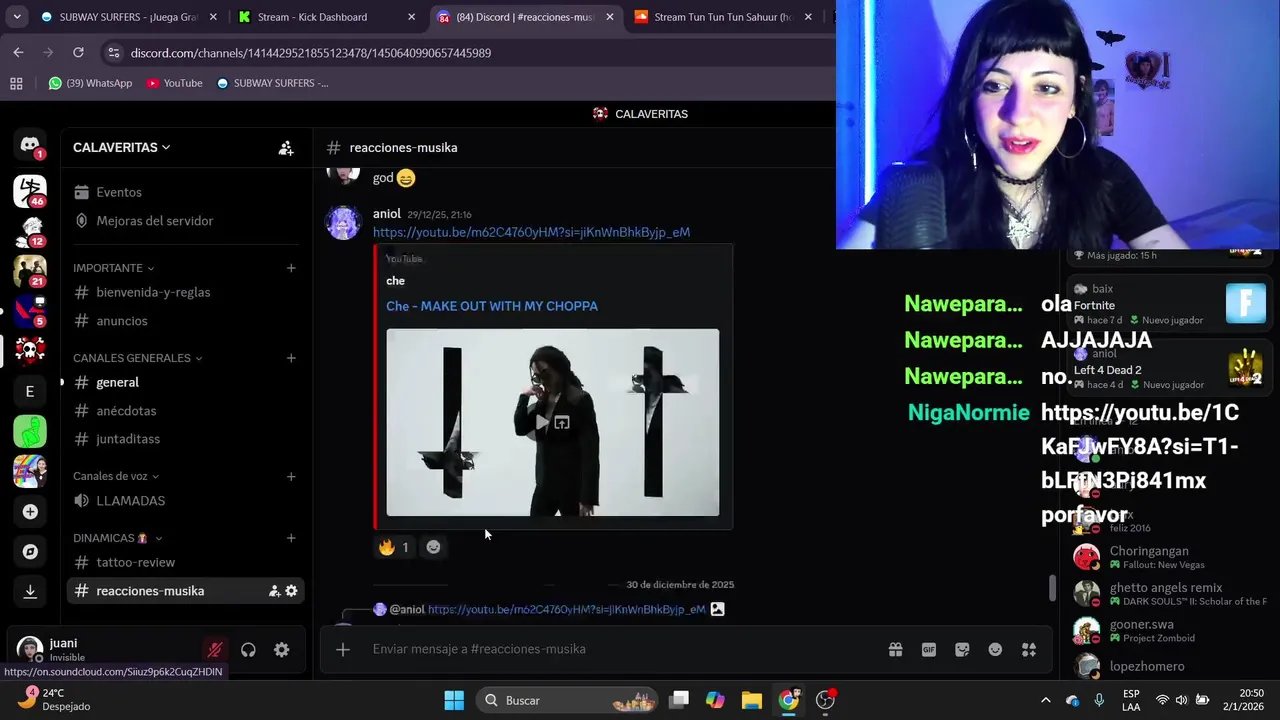Open Discord direct messages home icon

[30, 146]
